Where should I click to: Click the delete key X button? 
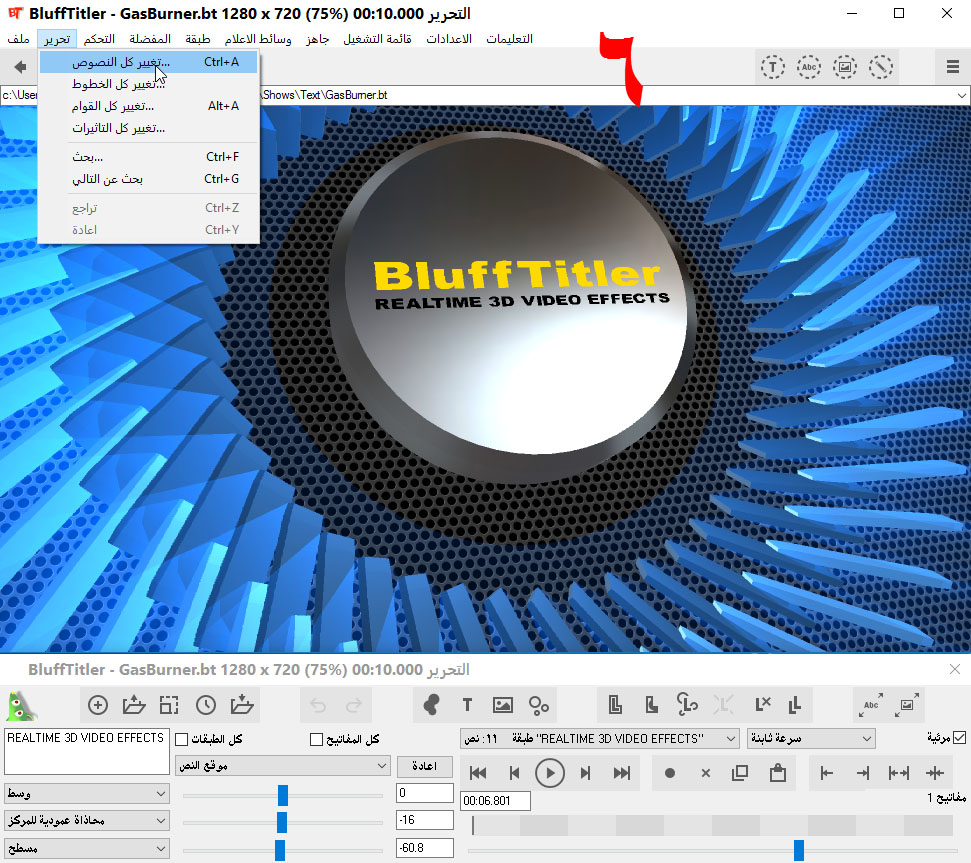[705, 773]
